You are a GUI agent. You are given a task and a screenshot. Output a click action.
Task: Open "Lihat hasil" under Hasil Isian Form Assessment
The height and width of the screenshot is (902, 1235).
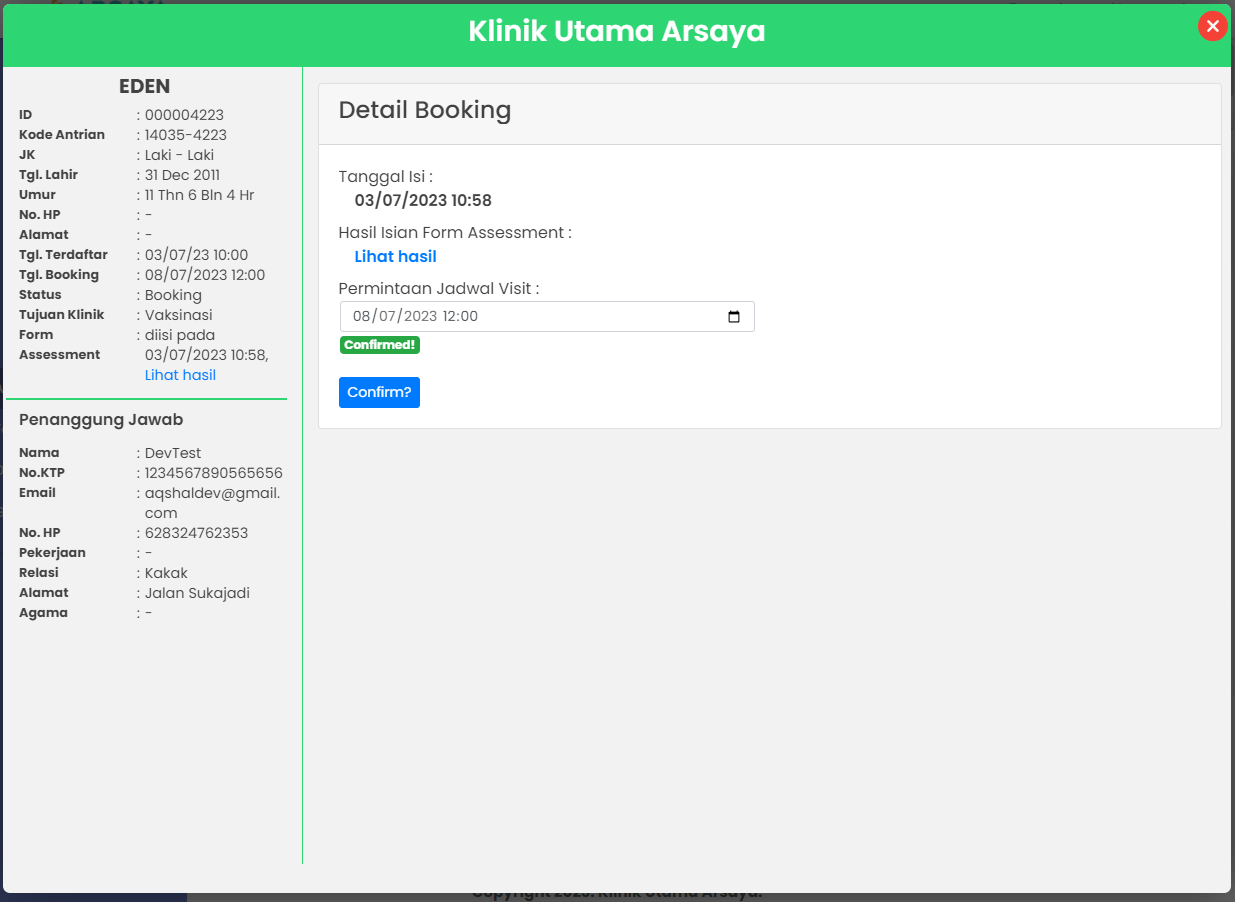(x=395, y=256)
